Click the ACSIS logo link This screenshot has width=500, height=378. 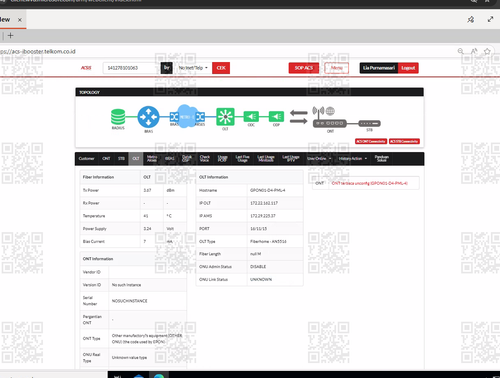point(86,68)
